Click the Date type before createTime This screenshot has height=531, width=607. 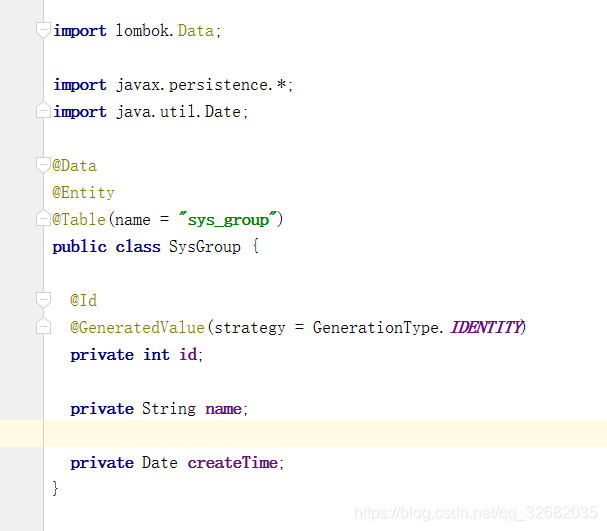pos(159,462)
